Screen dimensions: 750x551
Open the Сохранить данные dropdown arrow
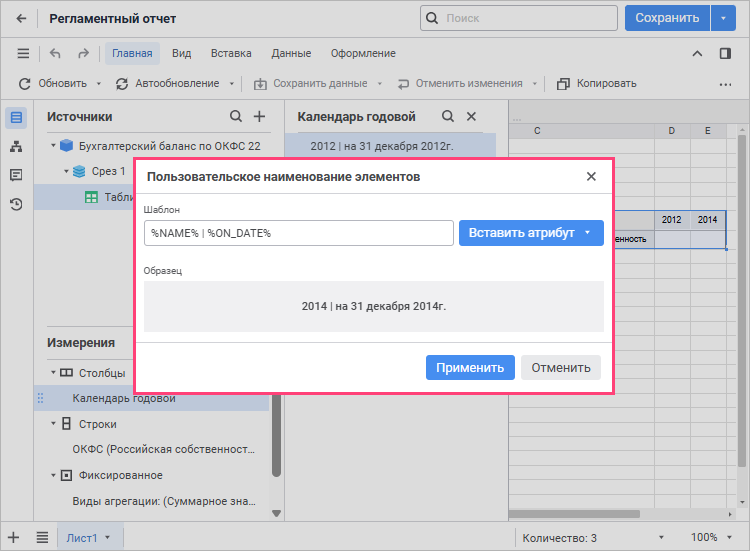pyautogui.click(x=380, y=84)
